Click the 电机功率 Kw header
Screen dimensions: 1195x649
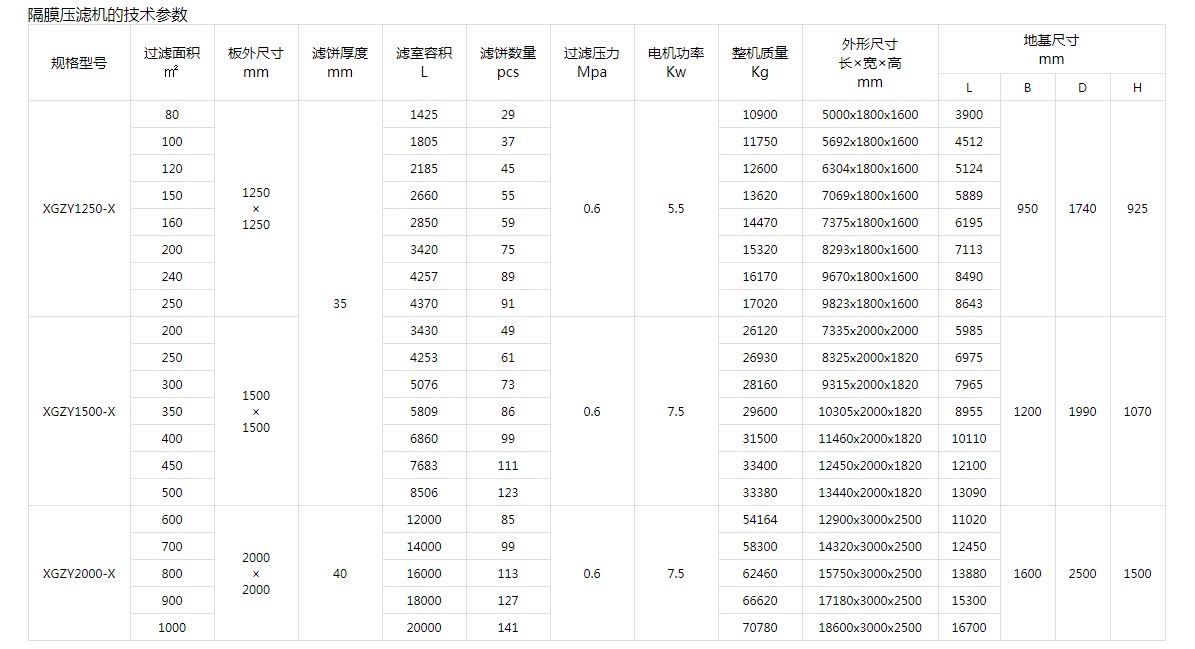click(x=676, y=62)
